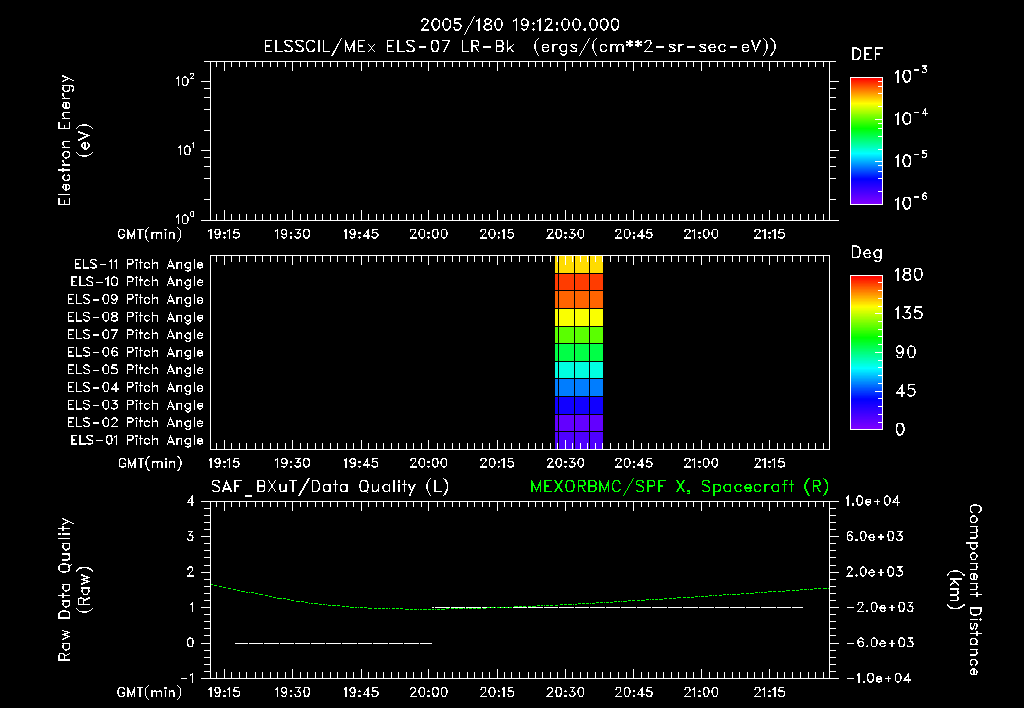The height and width of the screenshot is (708, 1024).
Task: Select the ELS-06 Pitch Angle row label
Action: pos(135,352)
